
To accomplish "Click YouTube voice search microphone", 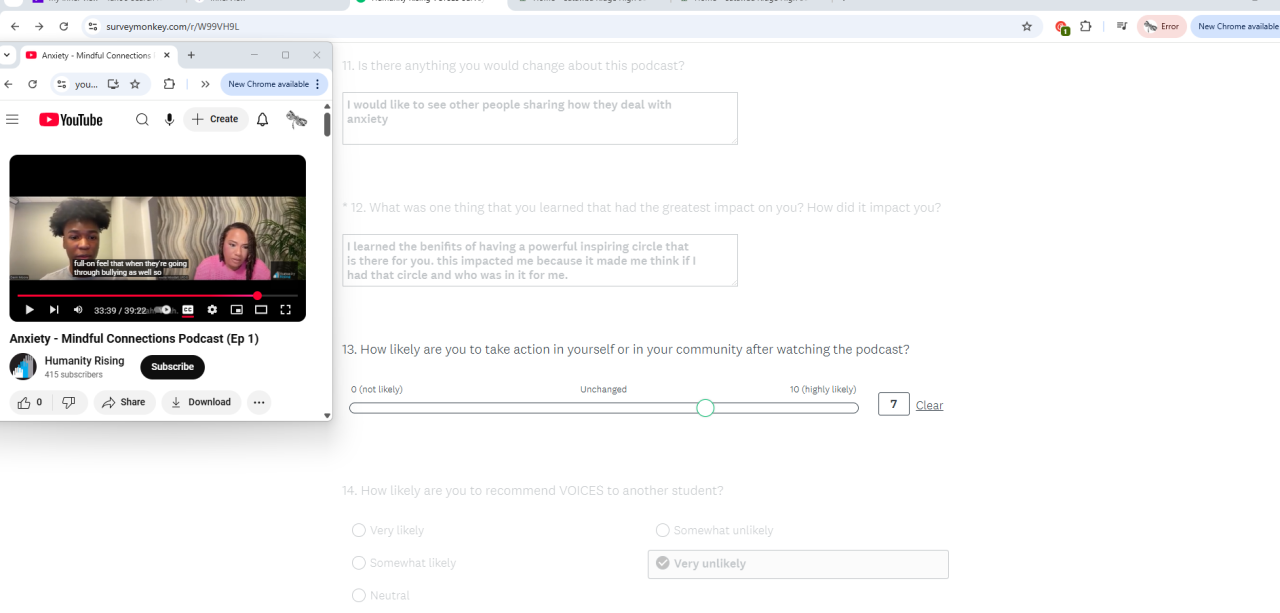I will click(169, 120).
